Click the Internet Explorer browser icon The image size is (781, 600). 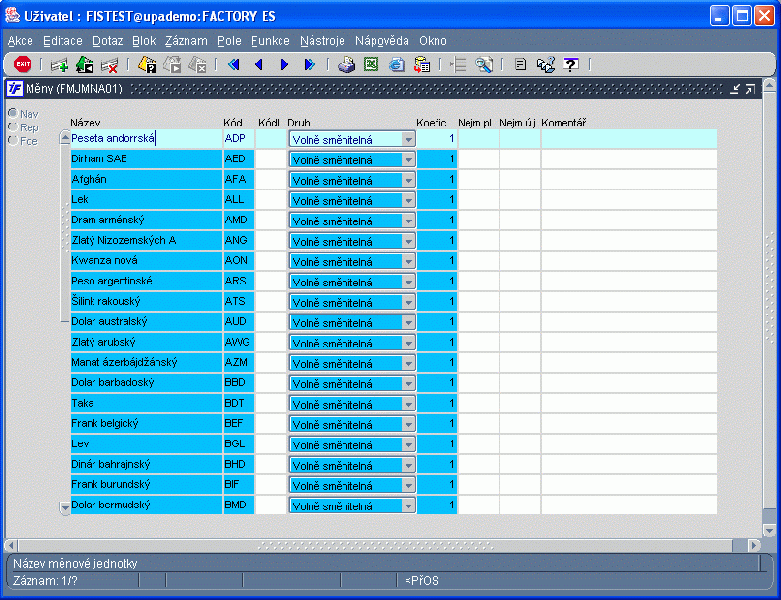click(397, 65)
